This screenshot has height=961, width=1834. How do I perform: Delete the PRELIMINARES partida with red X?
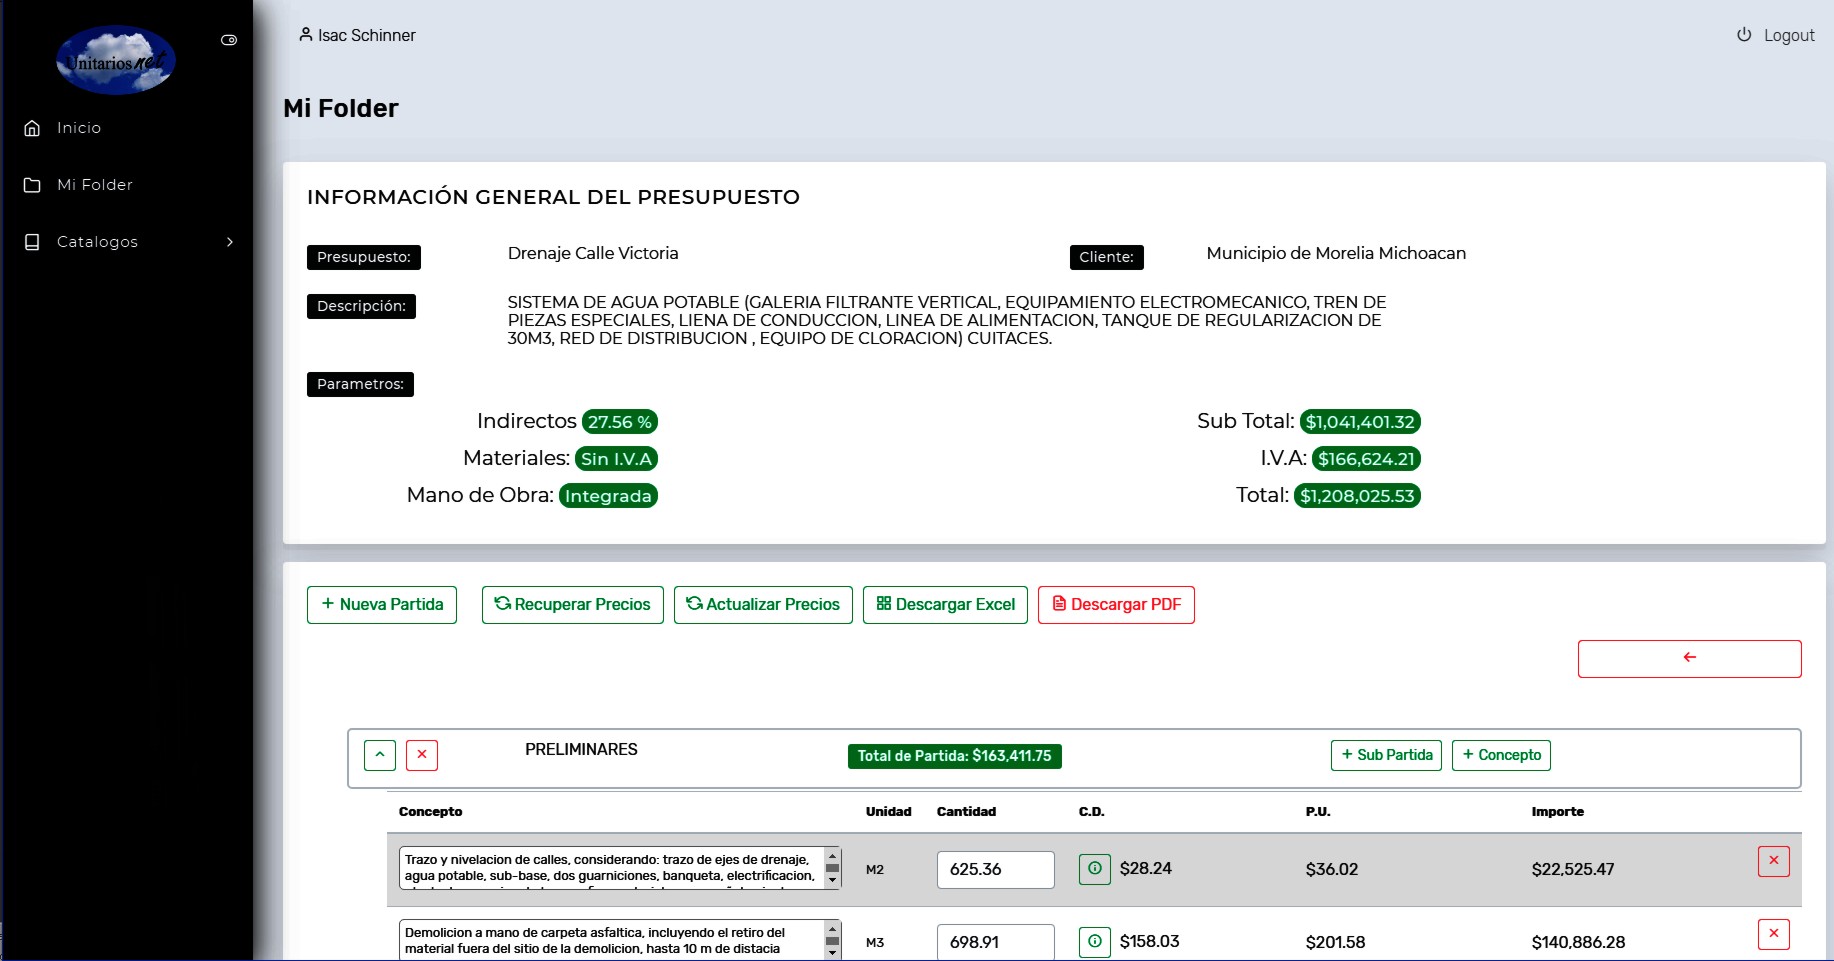point(422,755)
